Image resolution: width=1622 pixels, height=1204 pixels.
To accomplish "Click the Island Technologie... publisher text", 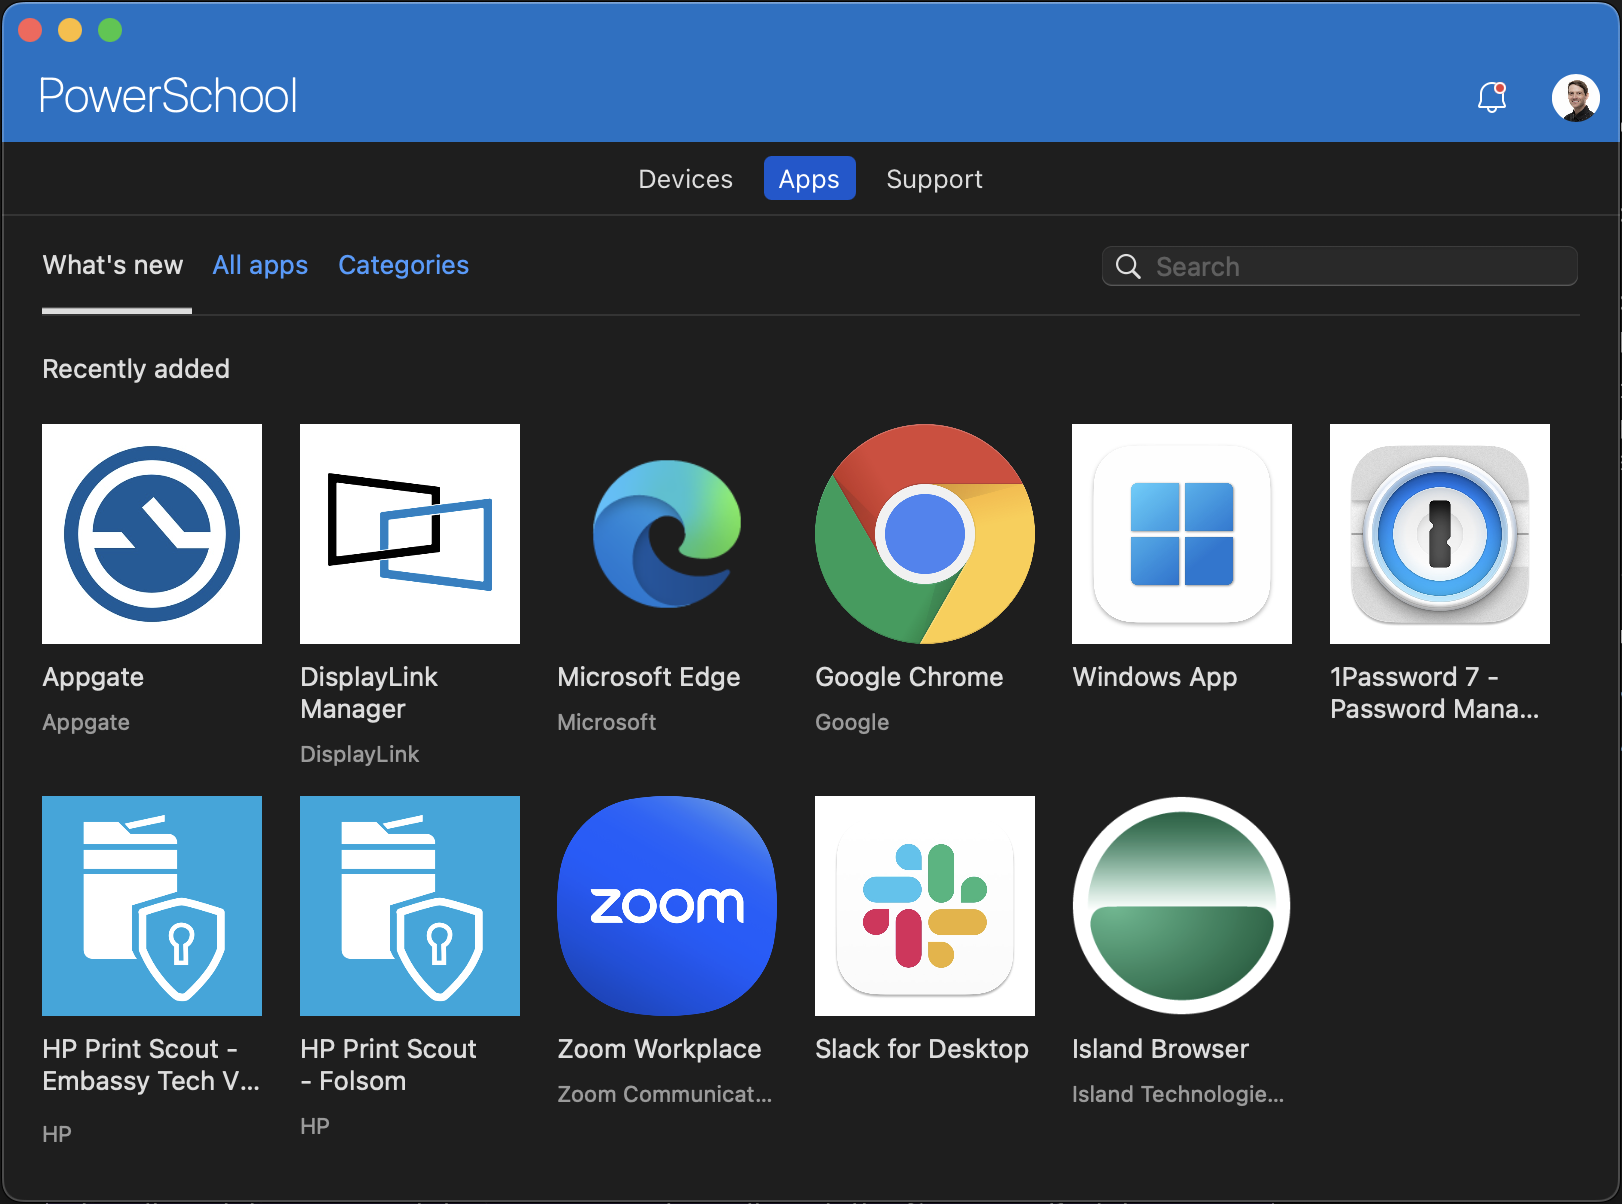I will click(1178, 1094).
